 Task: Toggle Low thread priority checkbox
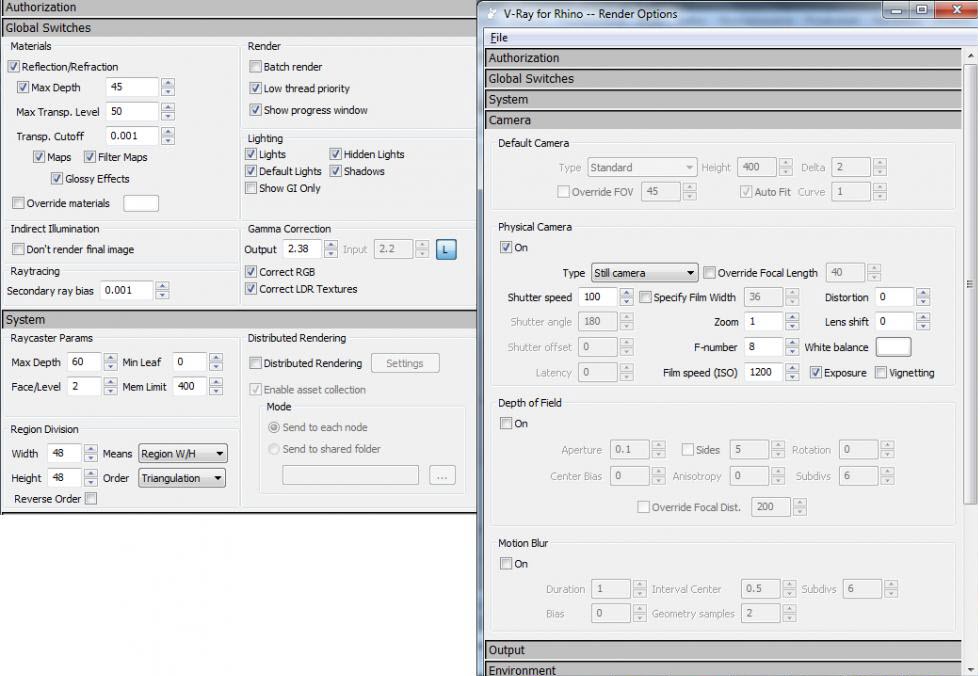[255, 88]
